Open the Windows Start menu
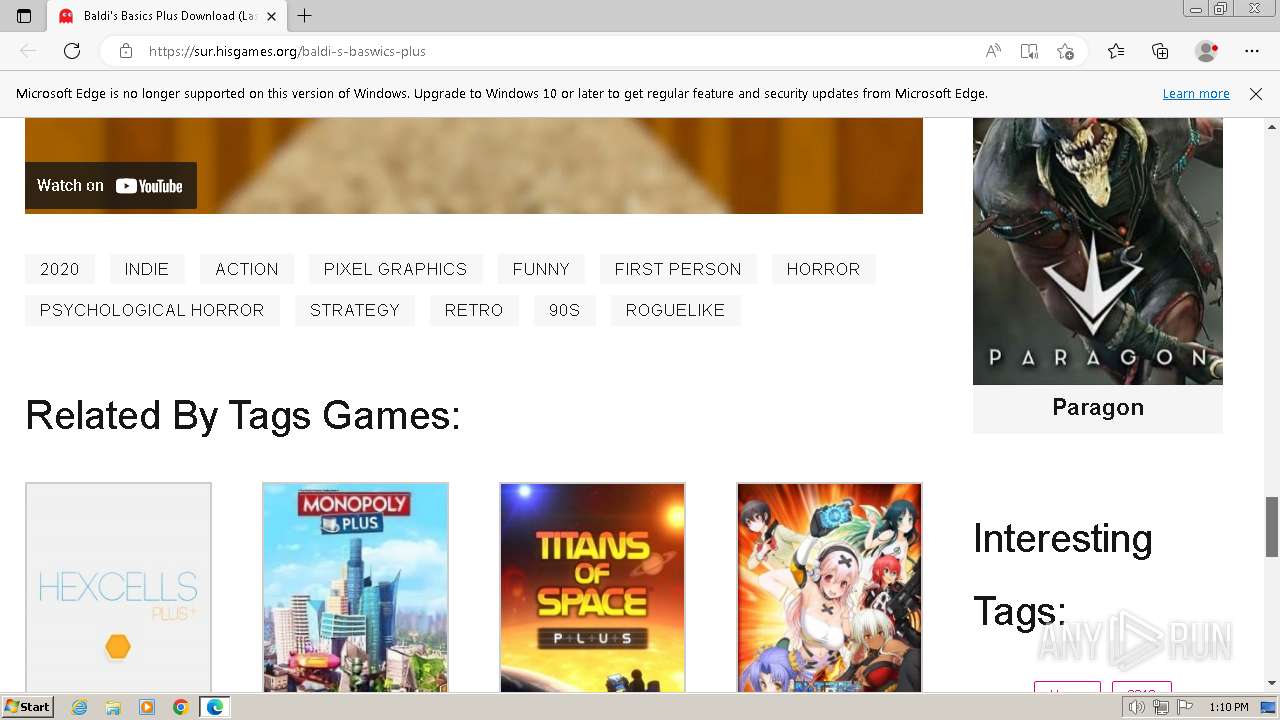The width and height of the screenshot is (1280, 720). (27, 707)
